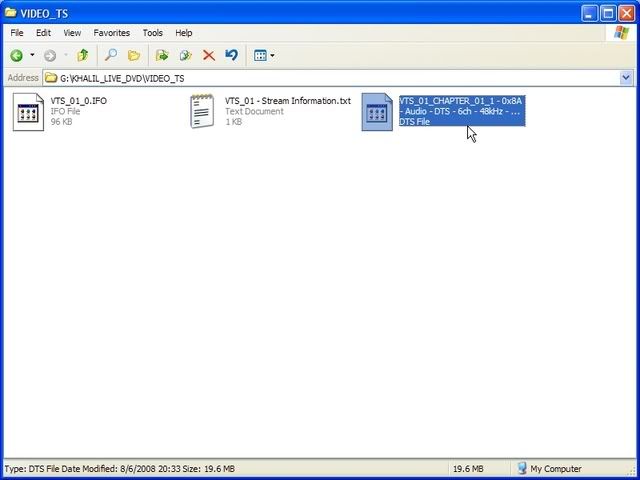Click the VTS_01_CHAPTER_01_1 DTS file icon
This screenshot has height=480, width=640.
click(x=377, y=112)
